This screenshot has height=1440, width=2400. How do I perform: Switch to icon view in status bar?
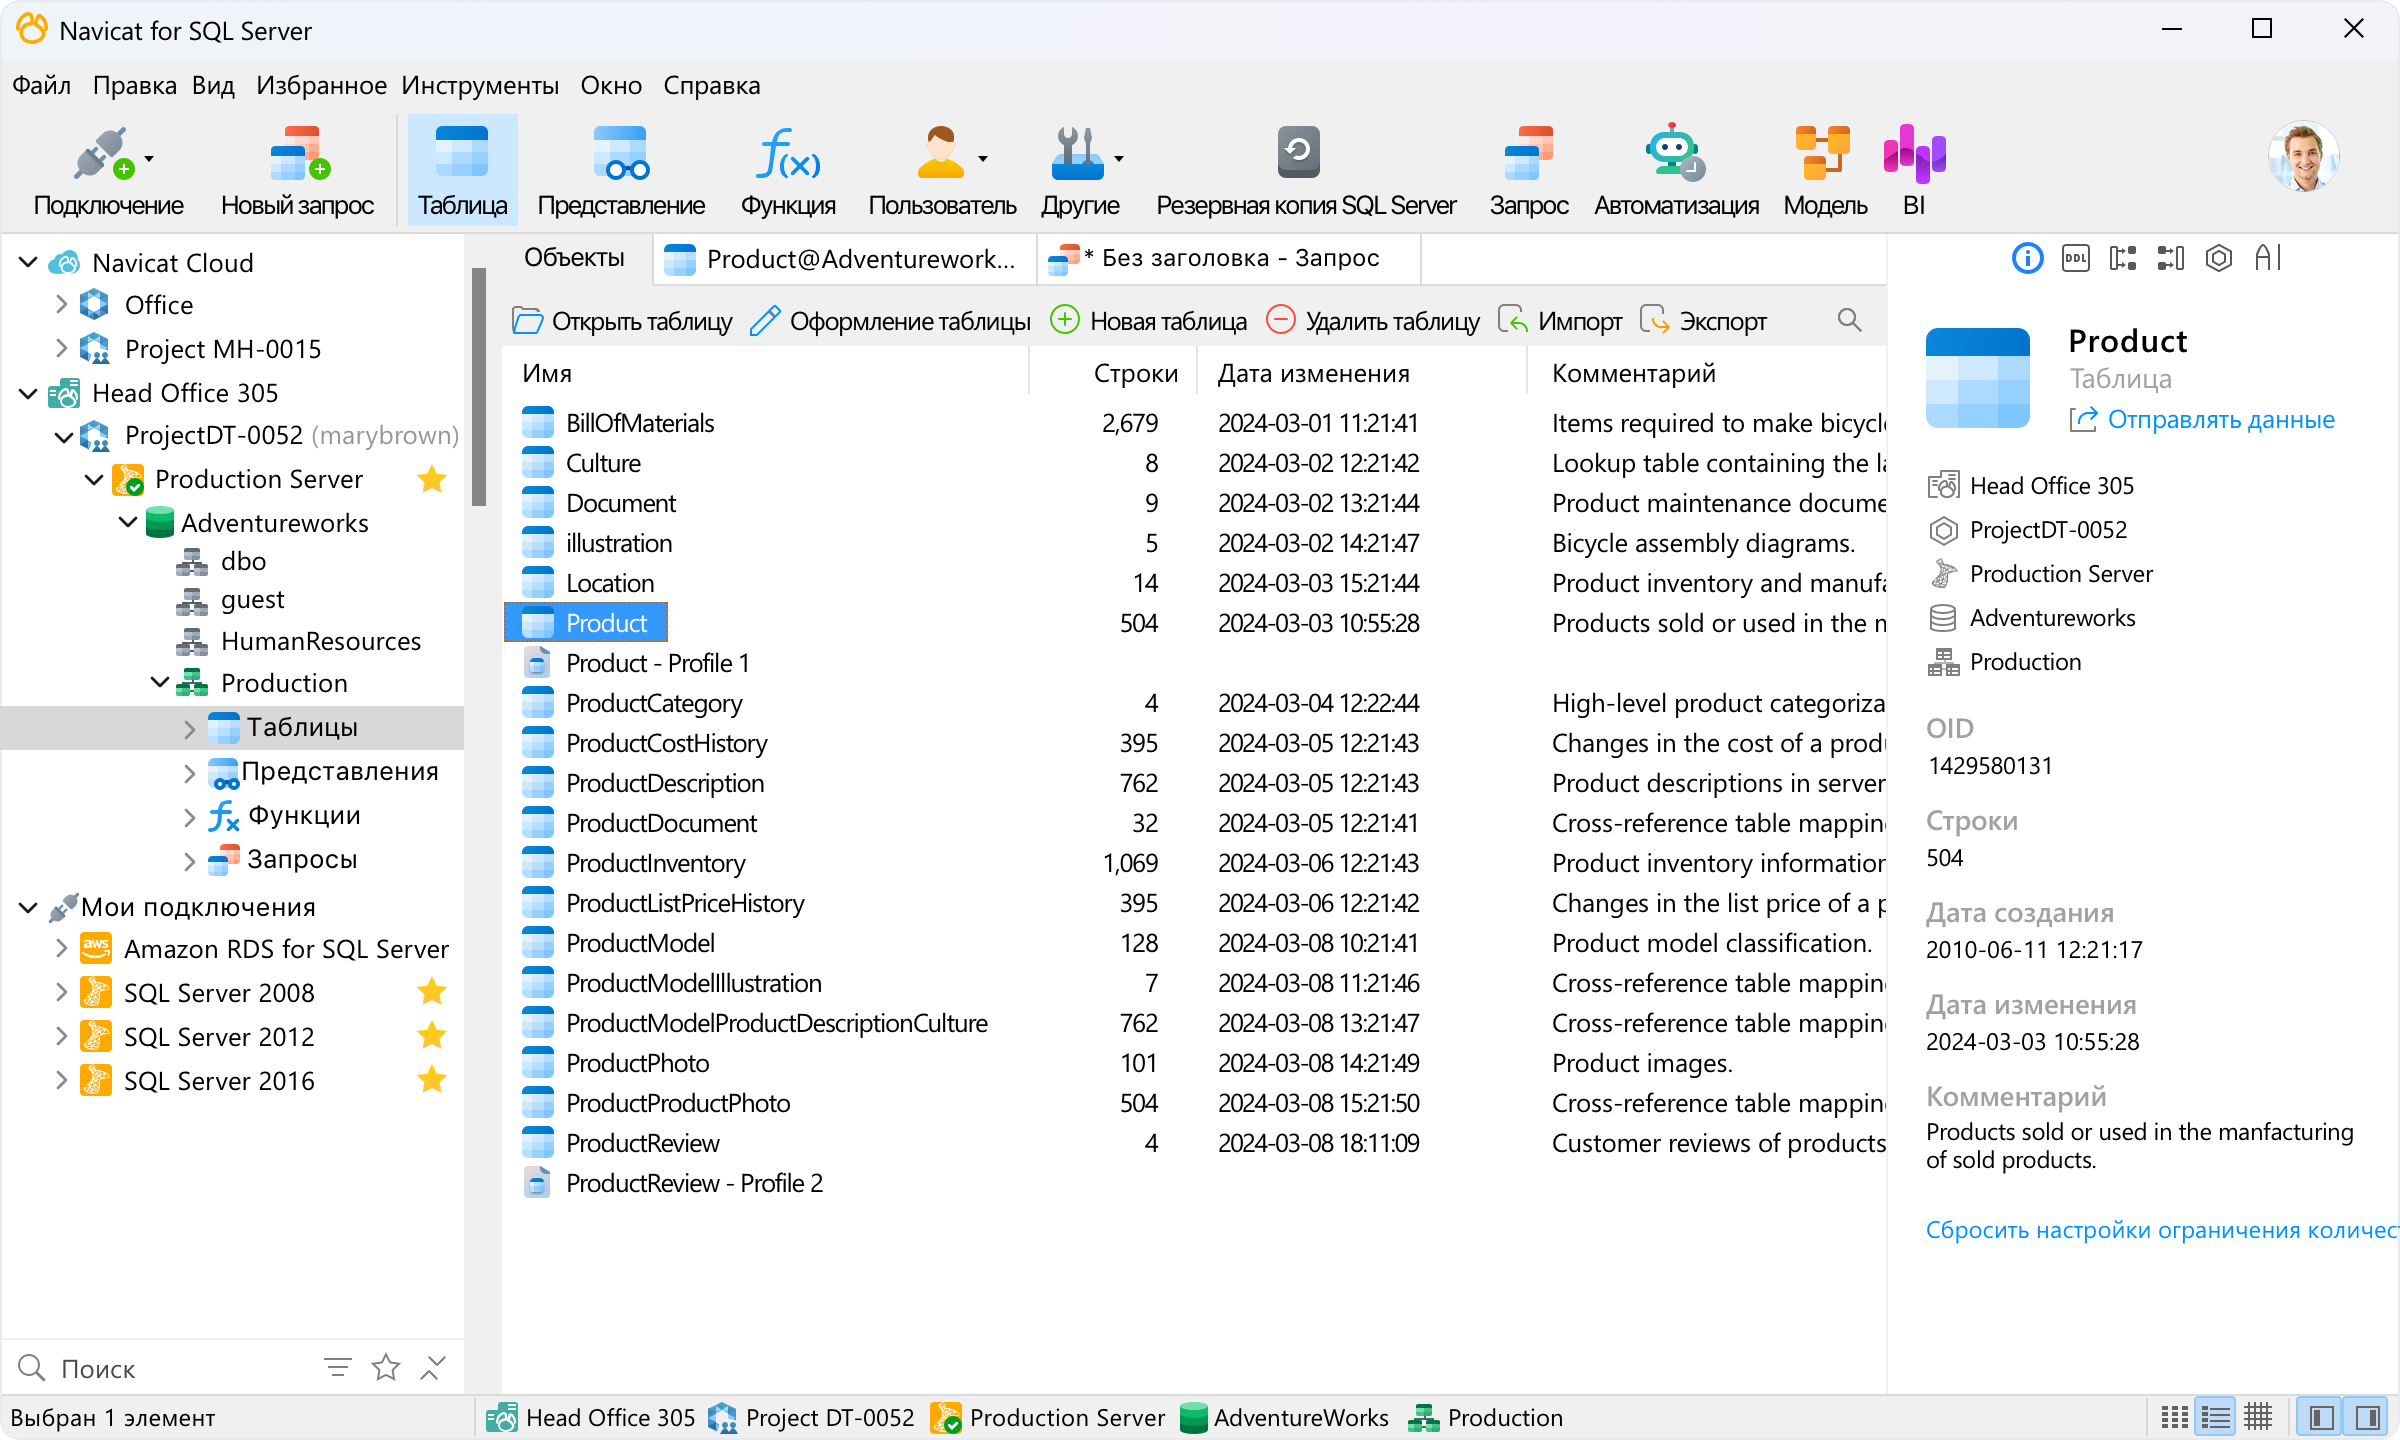(2174, 1417)
